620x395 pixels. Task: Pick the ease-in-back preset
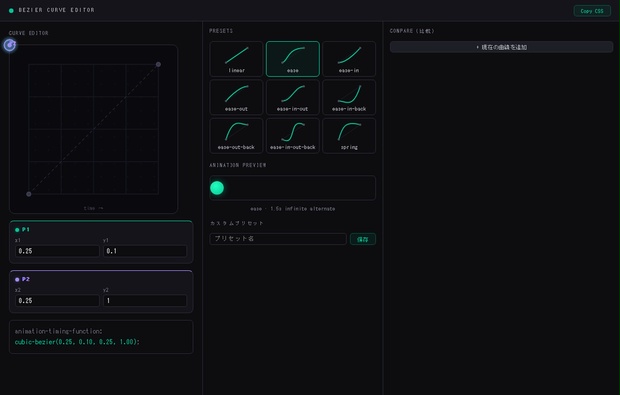(x=349, y=97)
